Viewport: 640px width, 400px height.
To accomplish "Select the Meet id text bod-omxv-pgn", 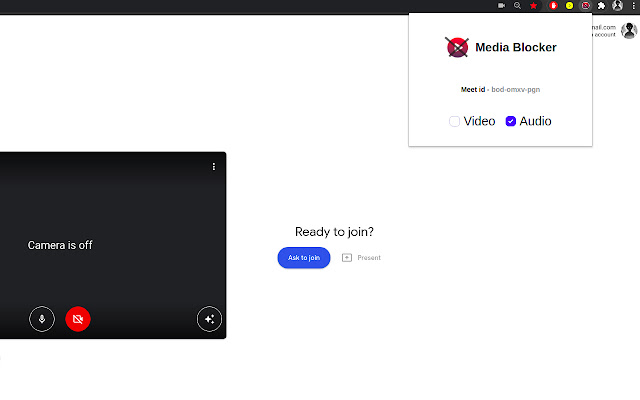I will 516,89.
